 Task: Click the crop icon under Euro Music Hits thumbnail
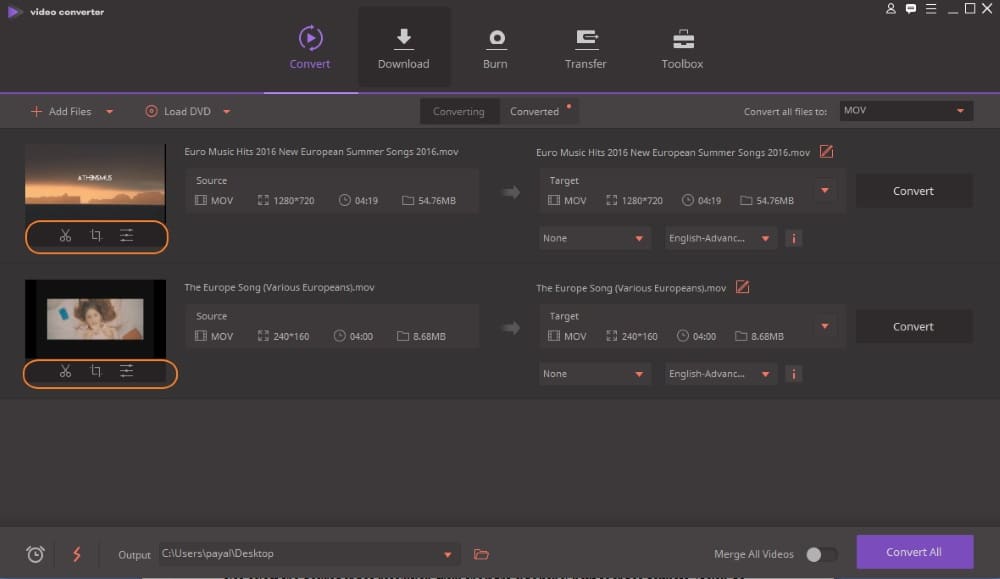pyautogui.click(x=96, y=235)
